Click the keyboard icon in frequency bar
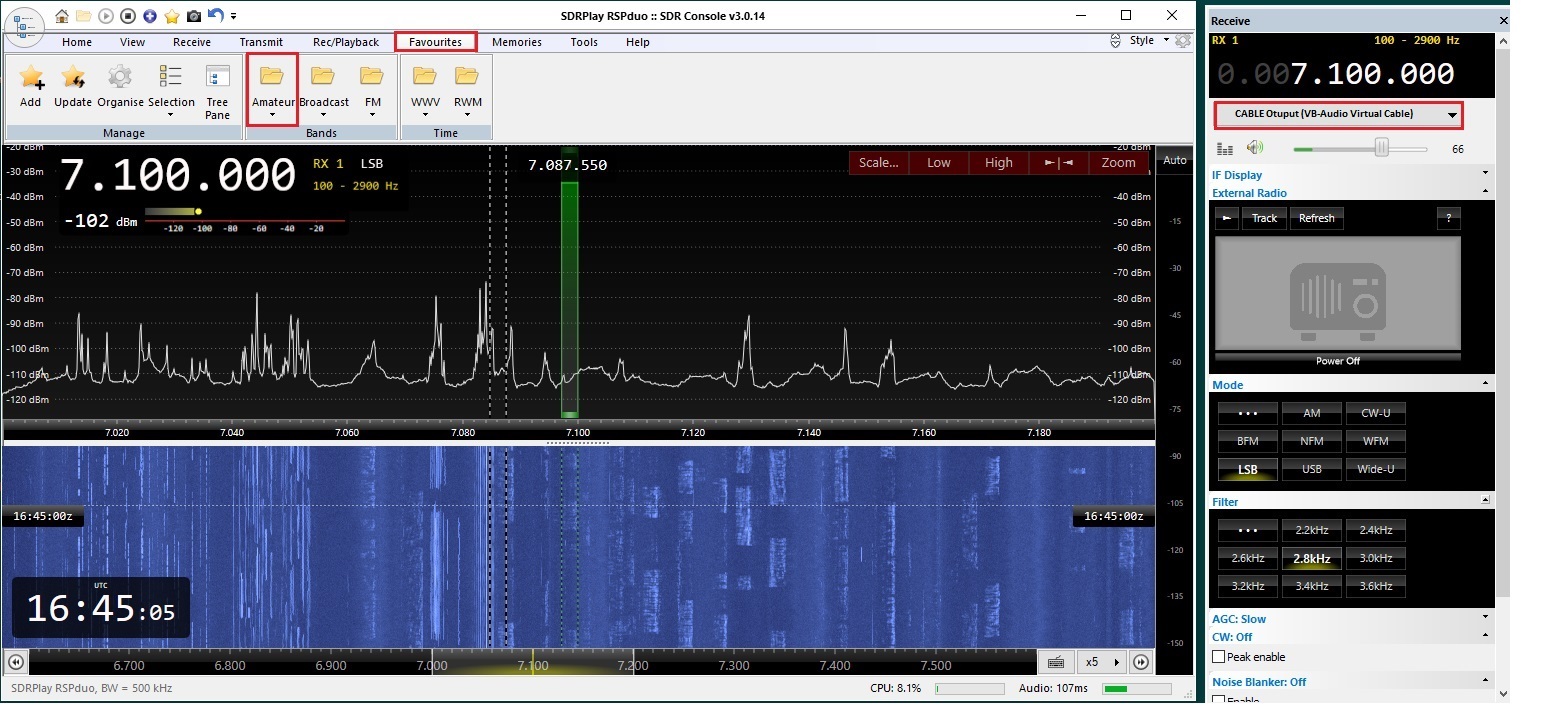Screen dimensions: 1542x728 (x=1055, y=662)
